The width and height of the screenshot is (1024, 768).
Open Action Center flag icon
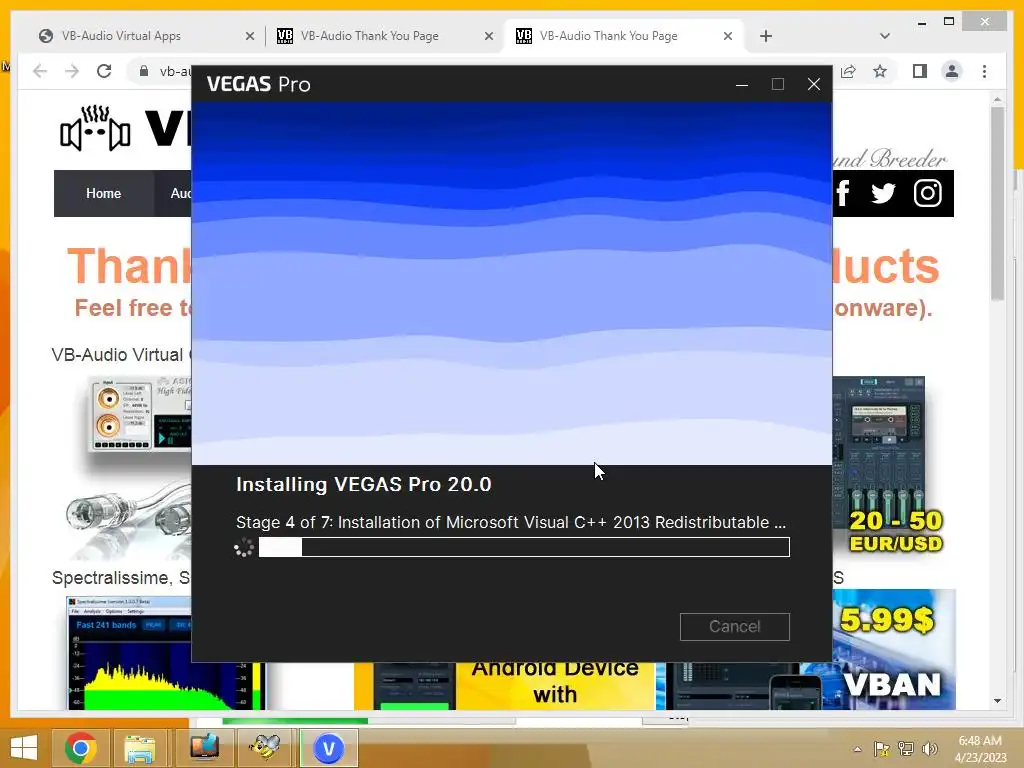click(881, 749)
